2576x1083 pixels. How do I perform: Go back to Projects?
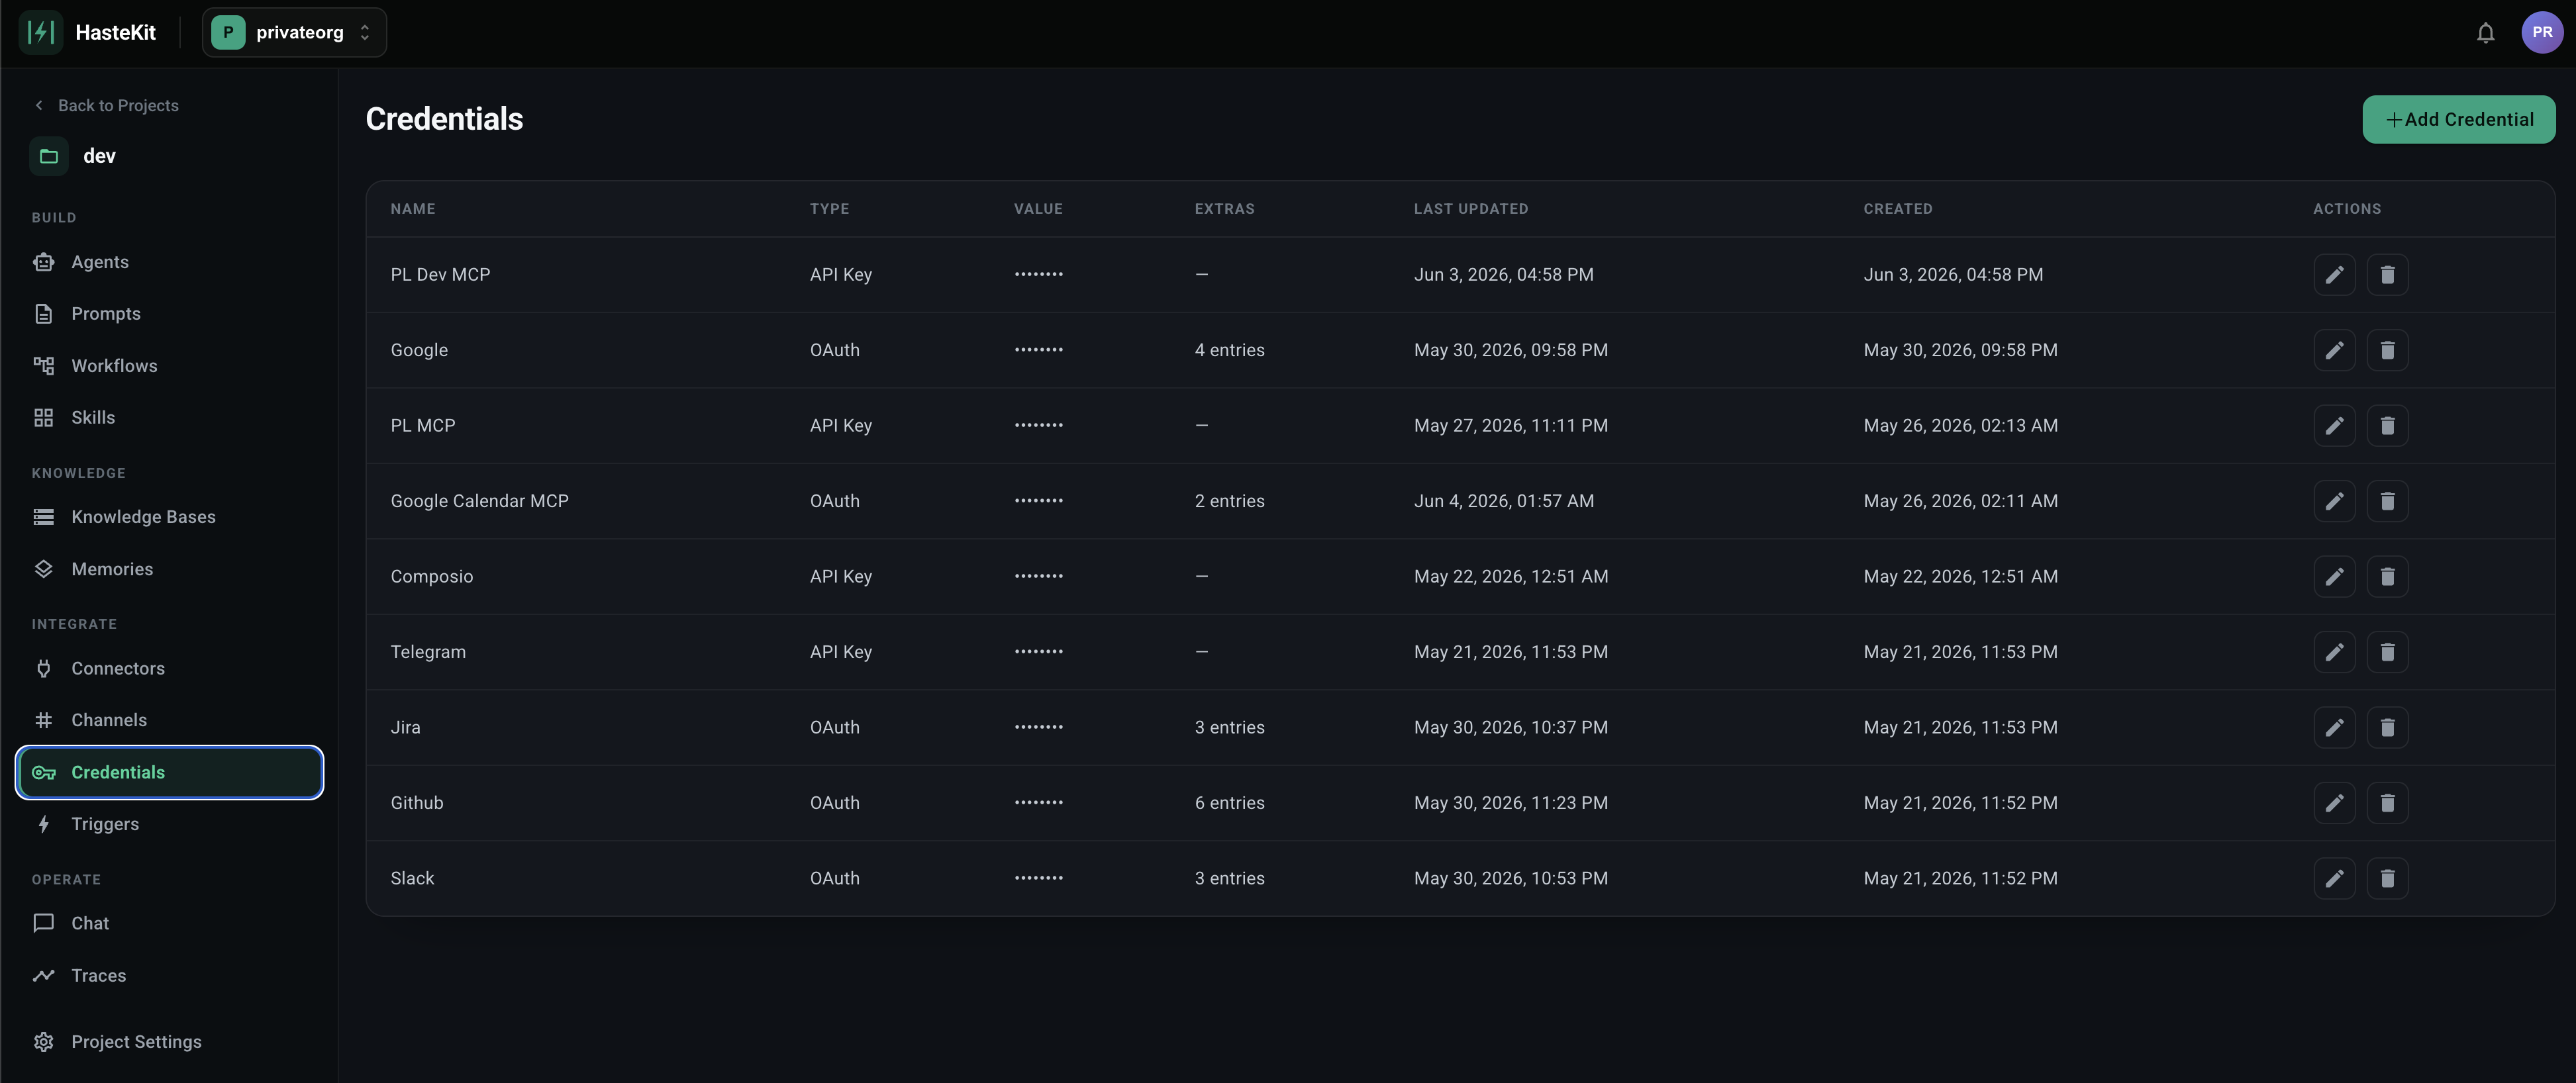pyautogui.click(x=106, y=106)
